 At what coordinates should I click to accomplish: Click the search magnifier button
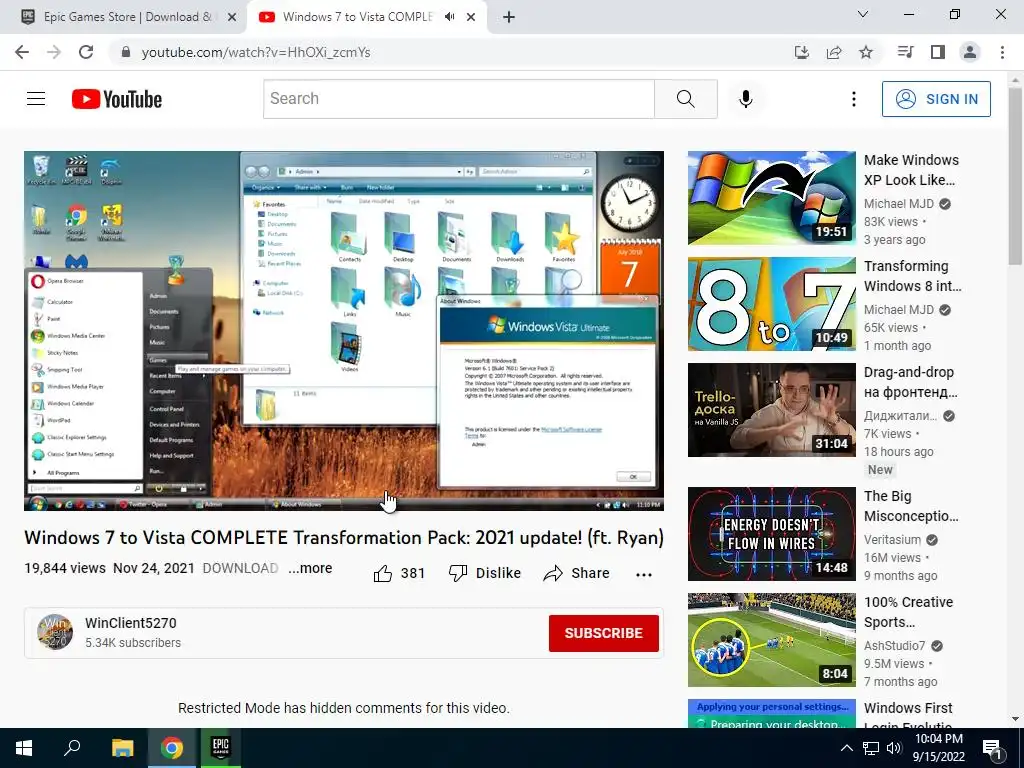(686, 99)
